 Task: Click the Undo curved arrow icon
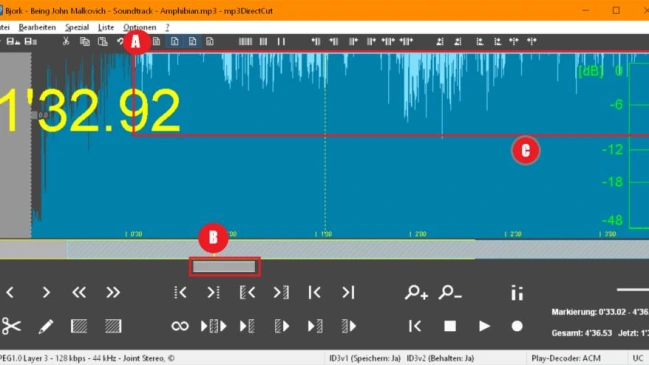point(120,41)
